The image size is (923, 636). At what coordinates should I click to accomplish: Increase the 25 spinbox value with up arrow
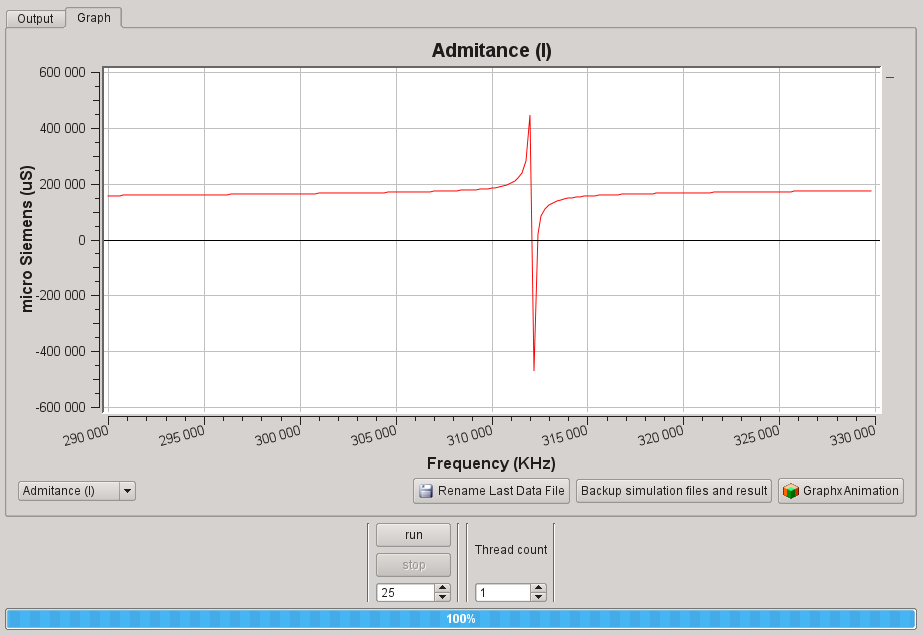tap(443, 588)
